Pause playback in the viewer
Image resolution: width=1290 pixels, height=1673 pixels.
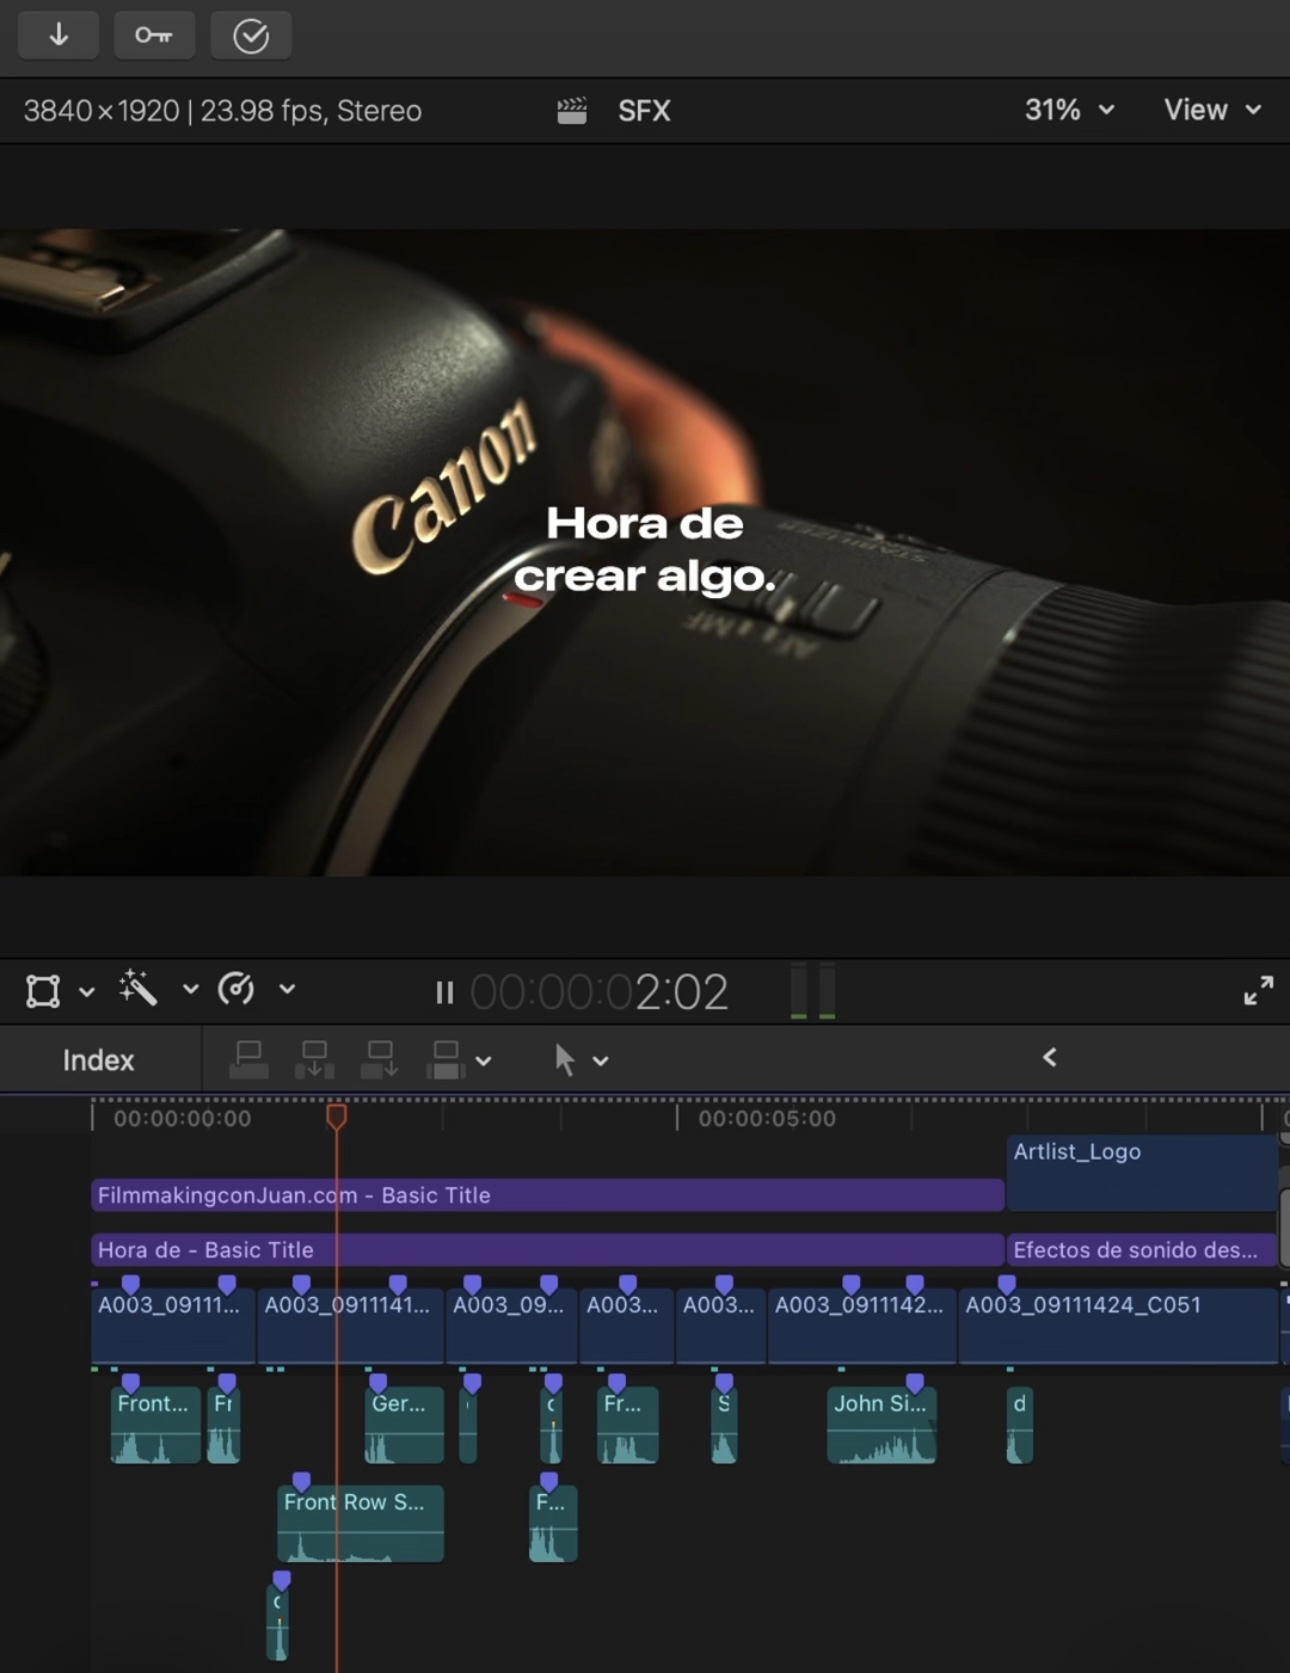point(445,992)
